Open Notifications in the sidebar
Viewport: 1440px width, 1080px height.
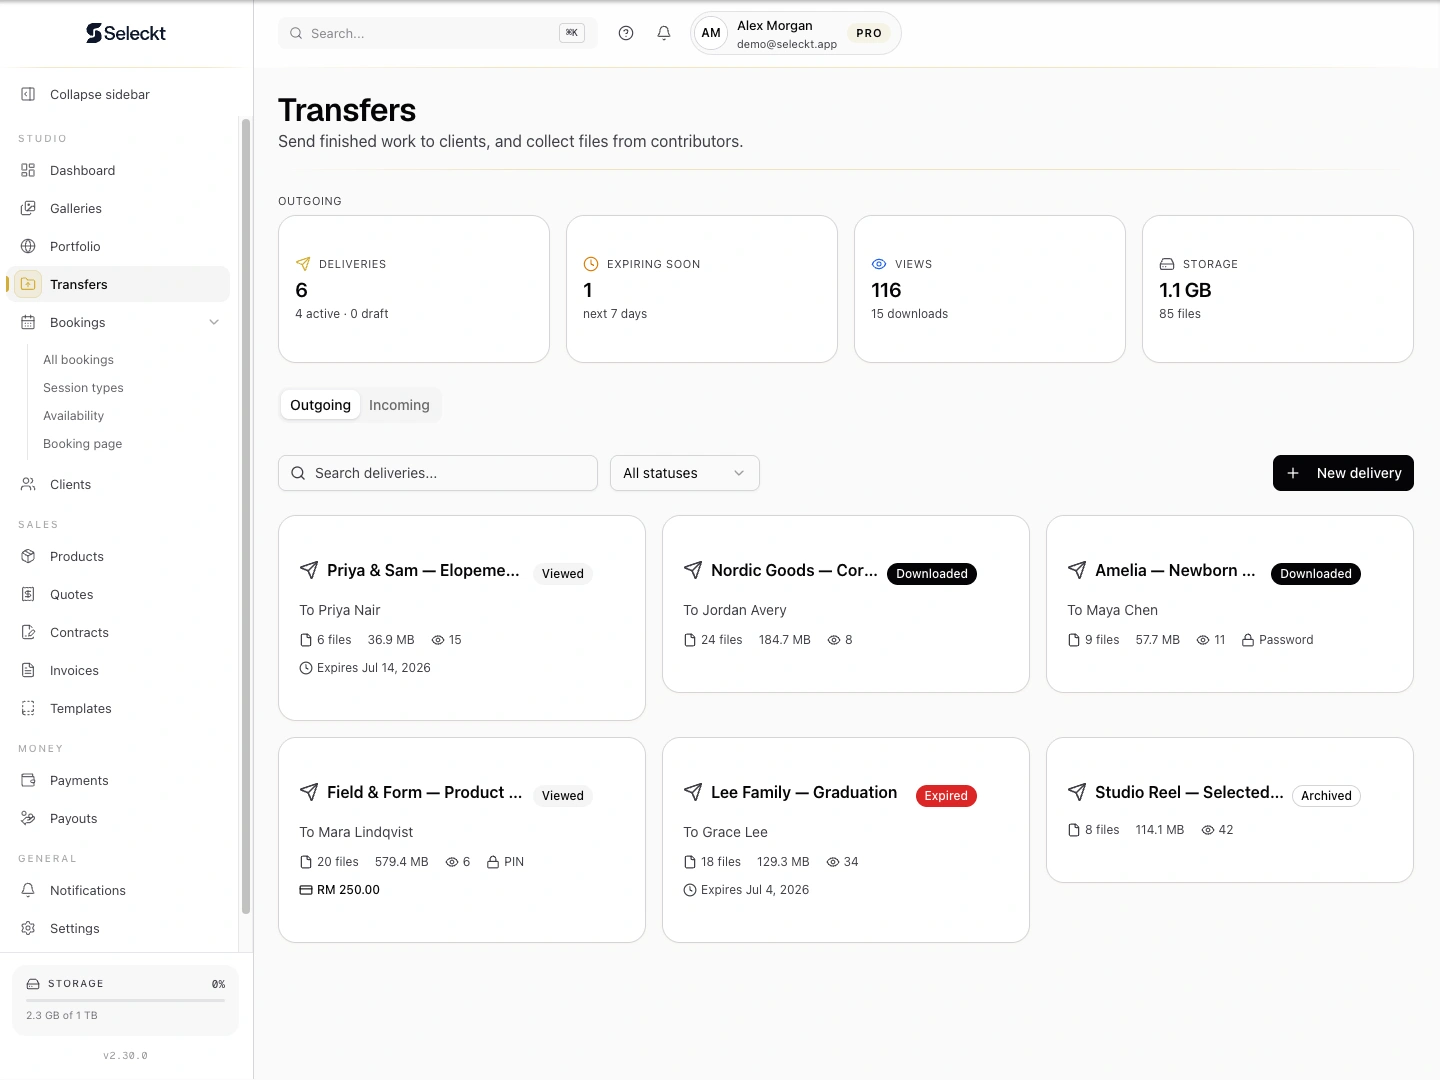[118, 890]
